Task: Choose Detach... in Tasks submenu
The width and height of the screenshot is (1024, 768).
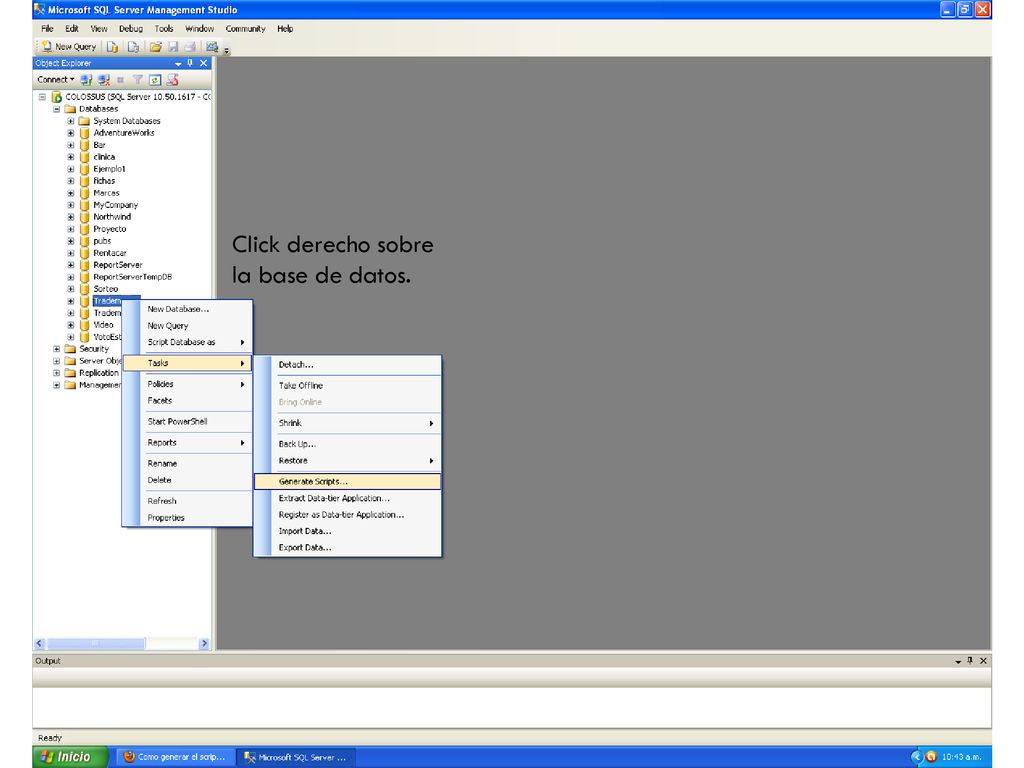Action: tap(347, 365)
